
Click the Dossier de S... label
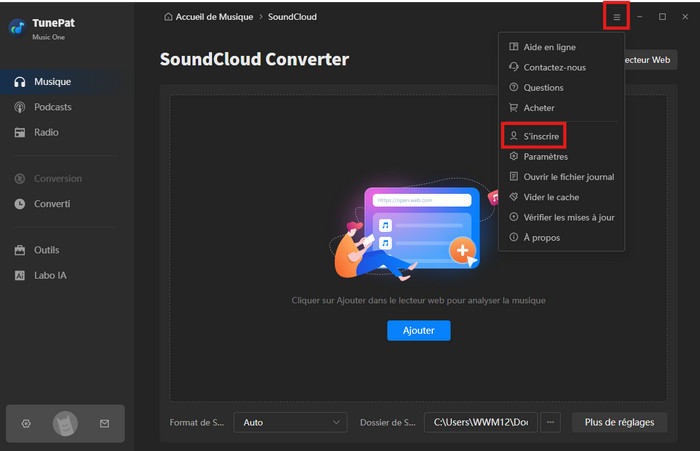(388, 422)
